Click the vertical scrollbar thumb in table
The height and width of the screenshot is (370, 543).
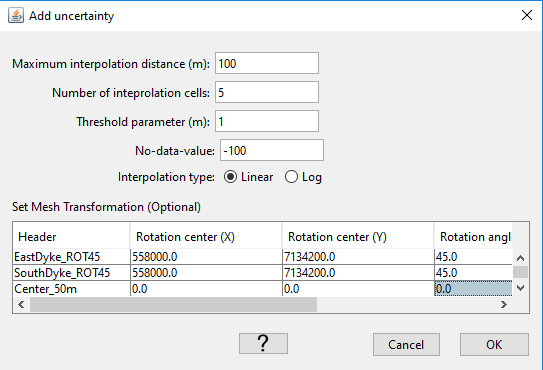click(x=520, y=272)
